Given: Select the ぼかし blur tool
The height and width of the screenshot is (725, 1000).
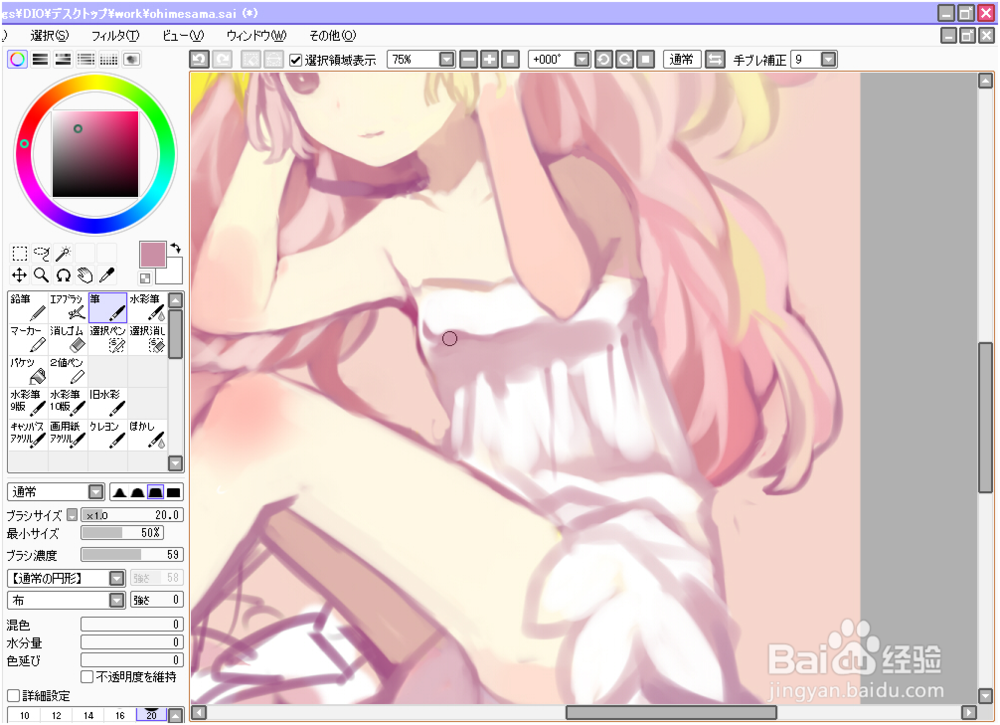Looking at the screenshot, I should coord(147,435).
